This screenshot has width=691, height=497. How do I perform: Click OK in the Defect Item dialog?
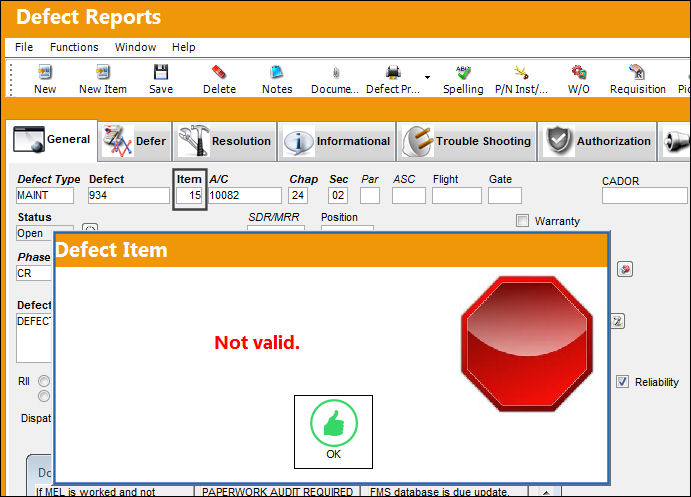pos(333,432)
